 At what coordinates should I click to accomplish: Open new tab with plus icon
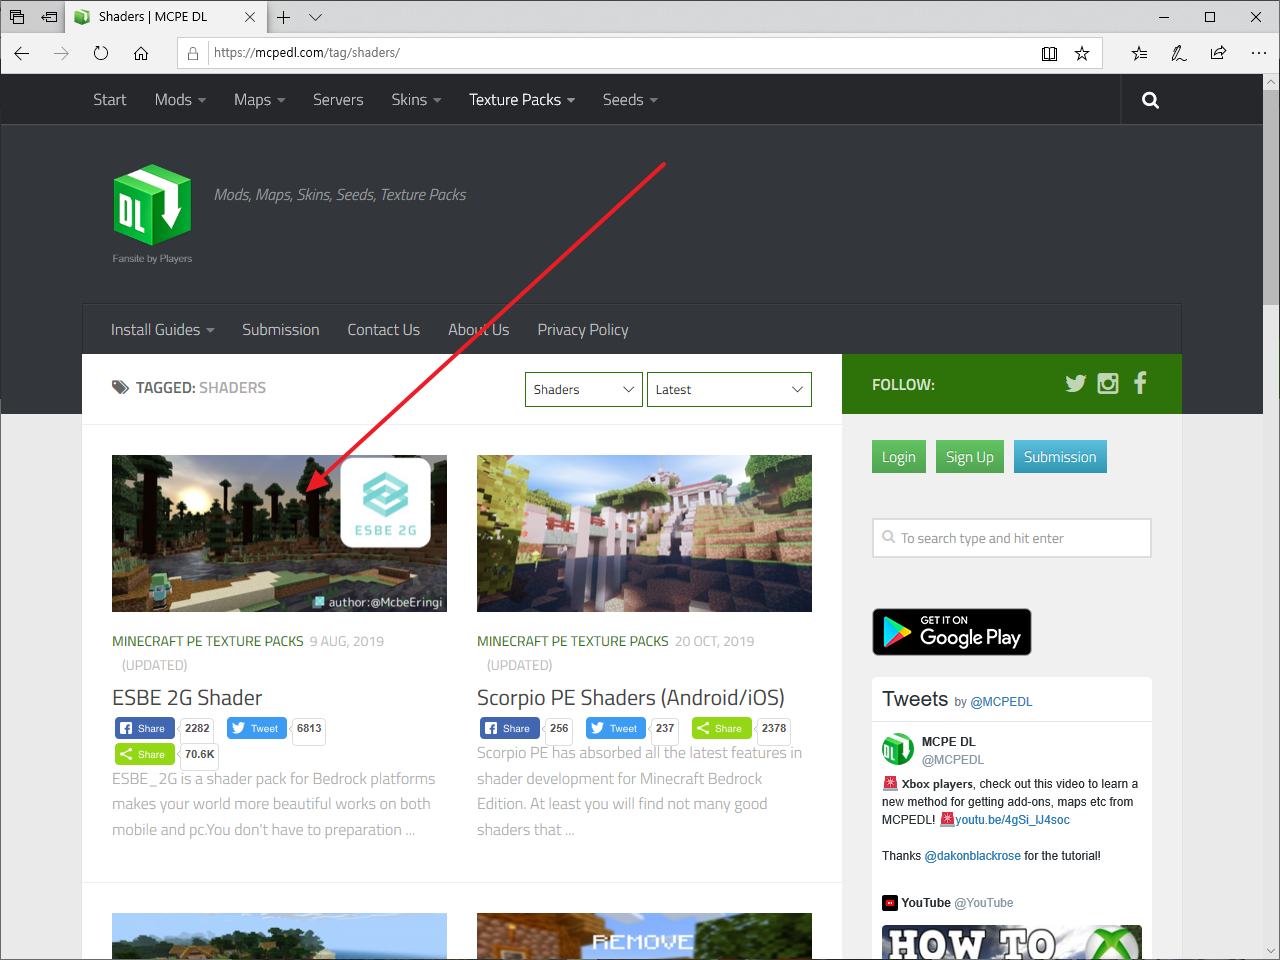(x=284, y=17)
